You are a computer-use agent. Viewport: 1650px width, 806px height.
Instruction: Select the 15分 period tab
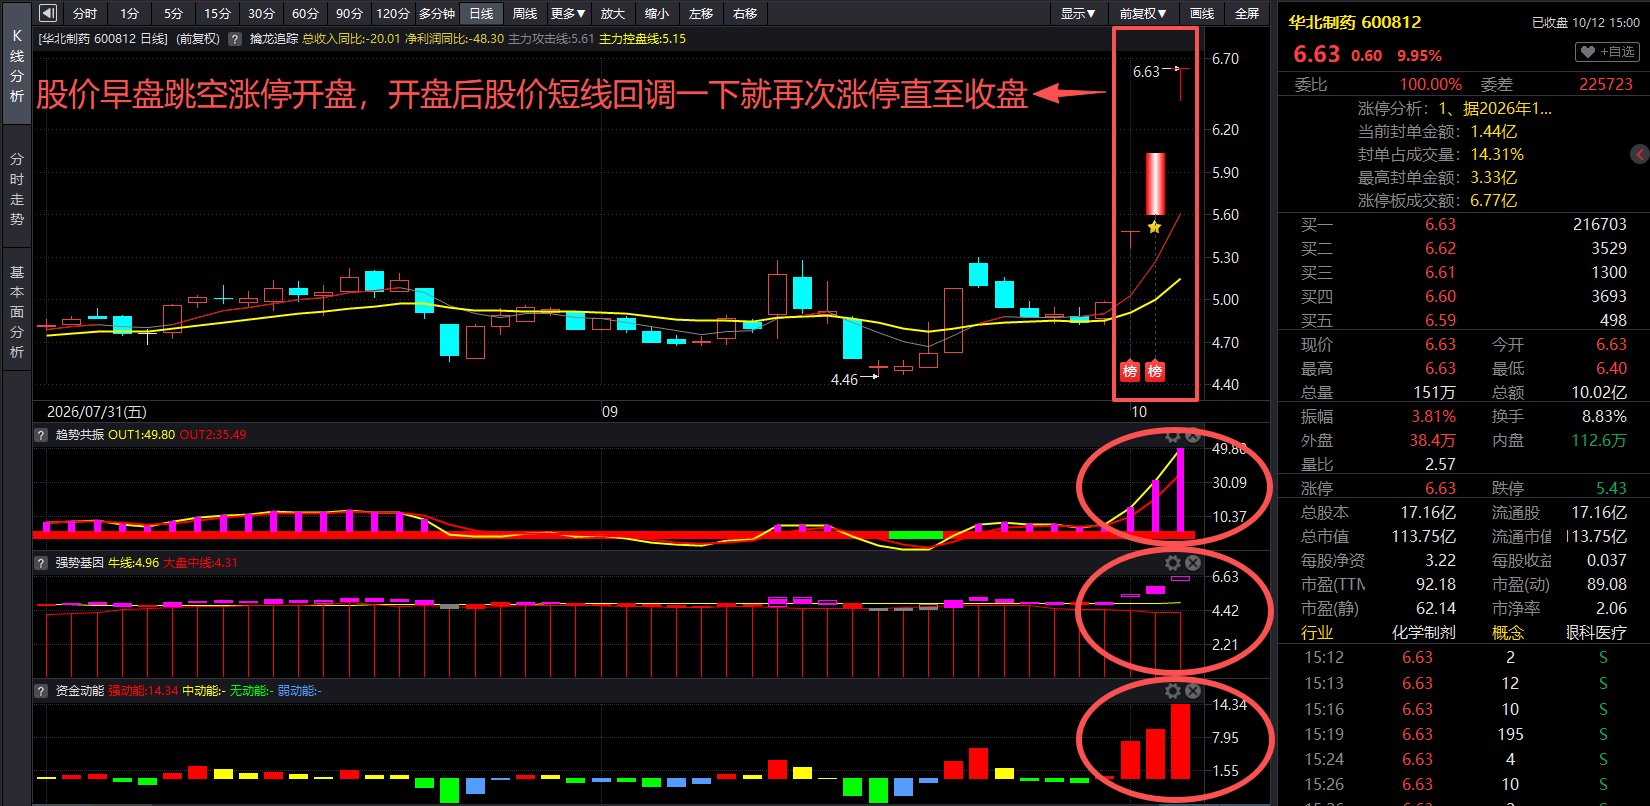[x=218, y=13]
